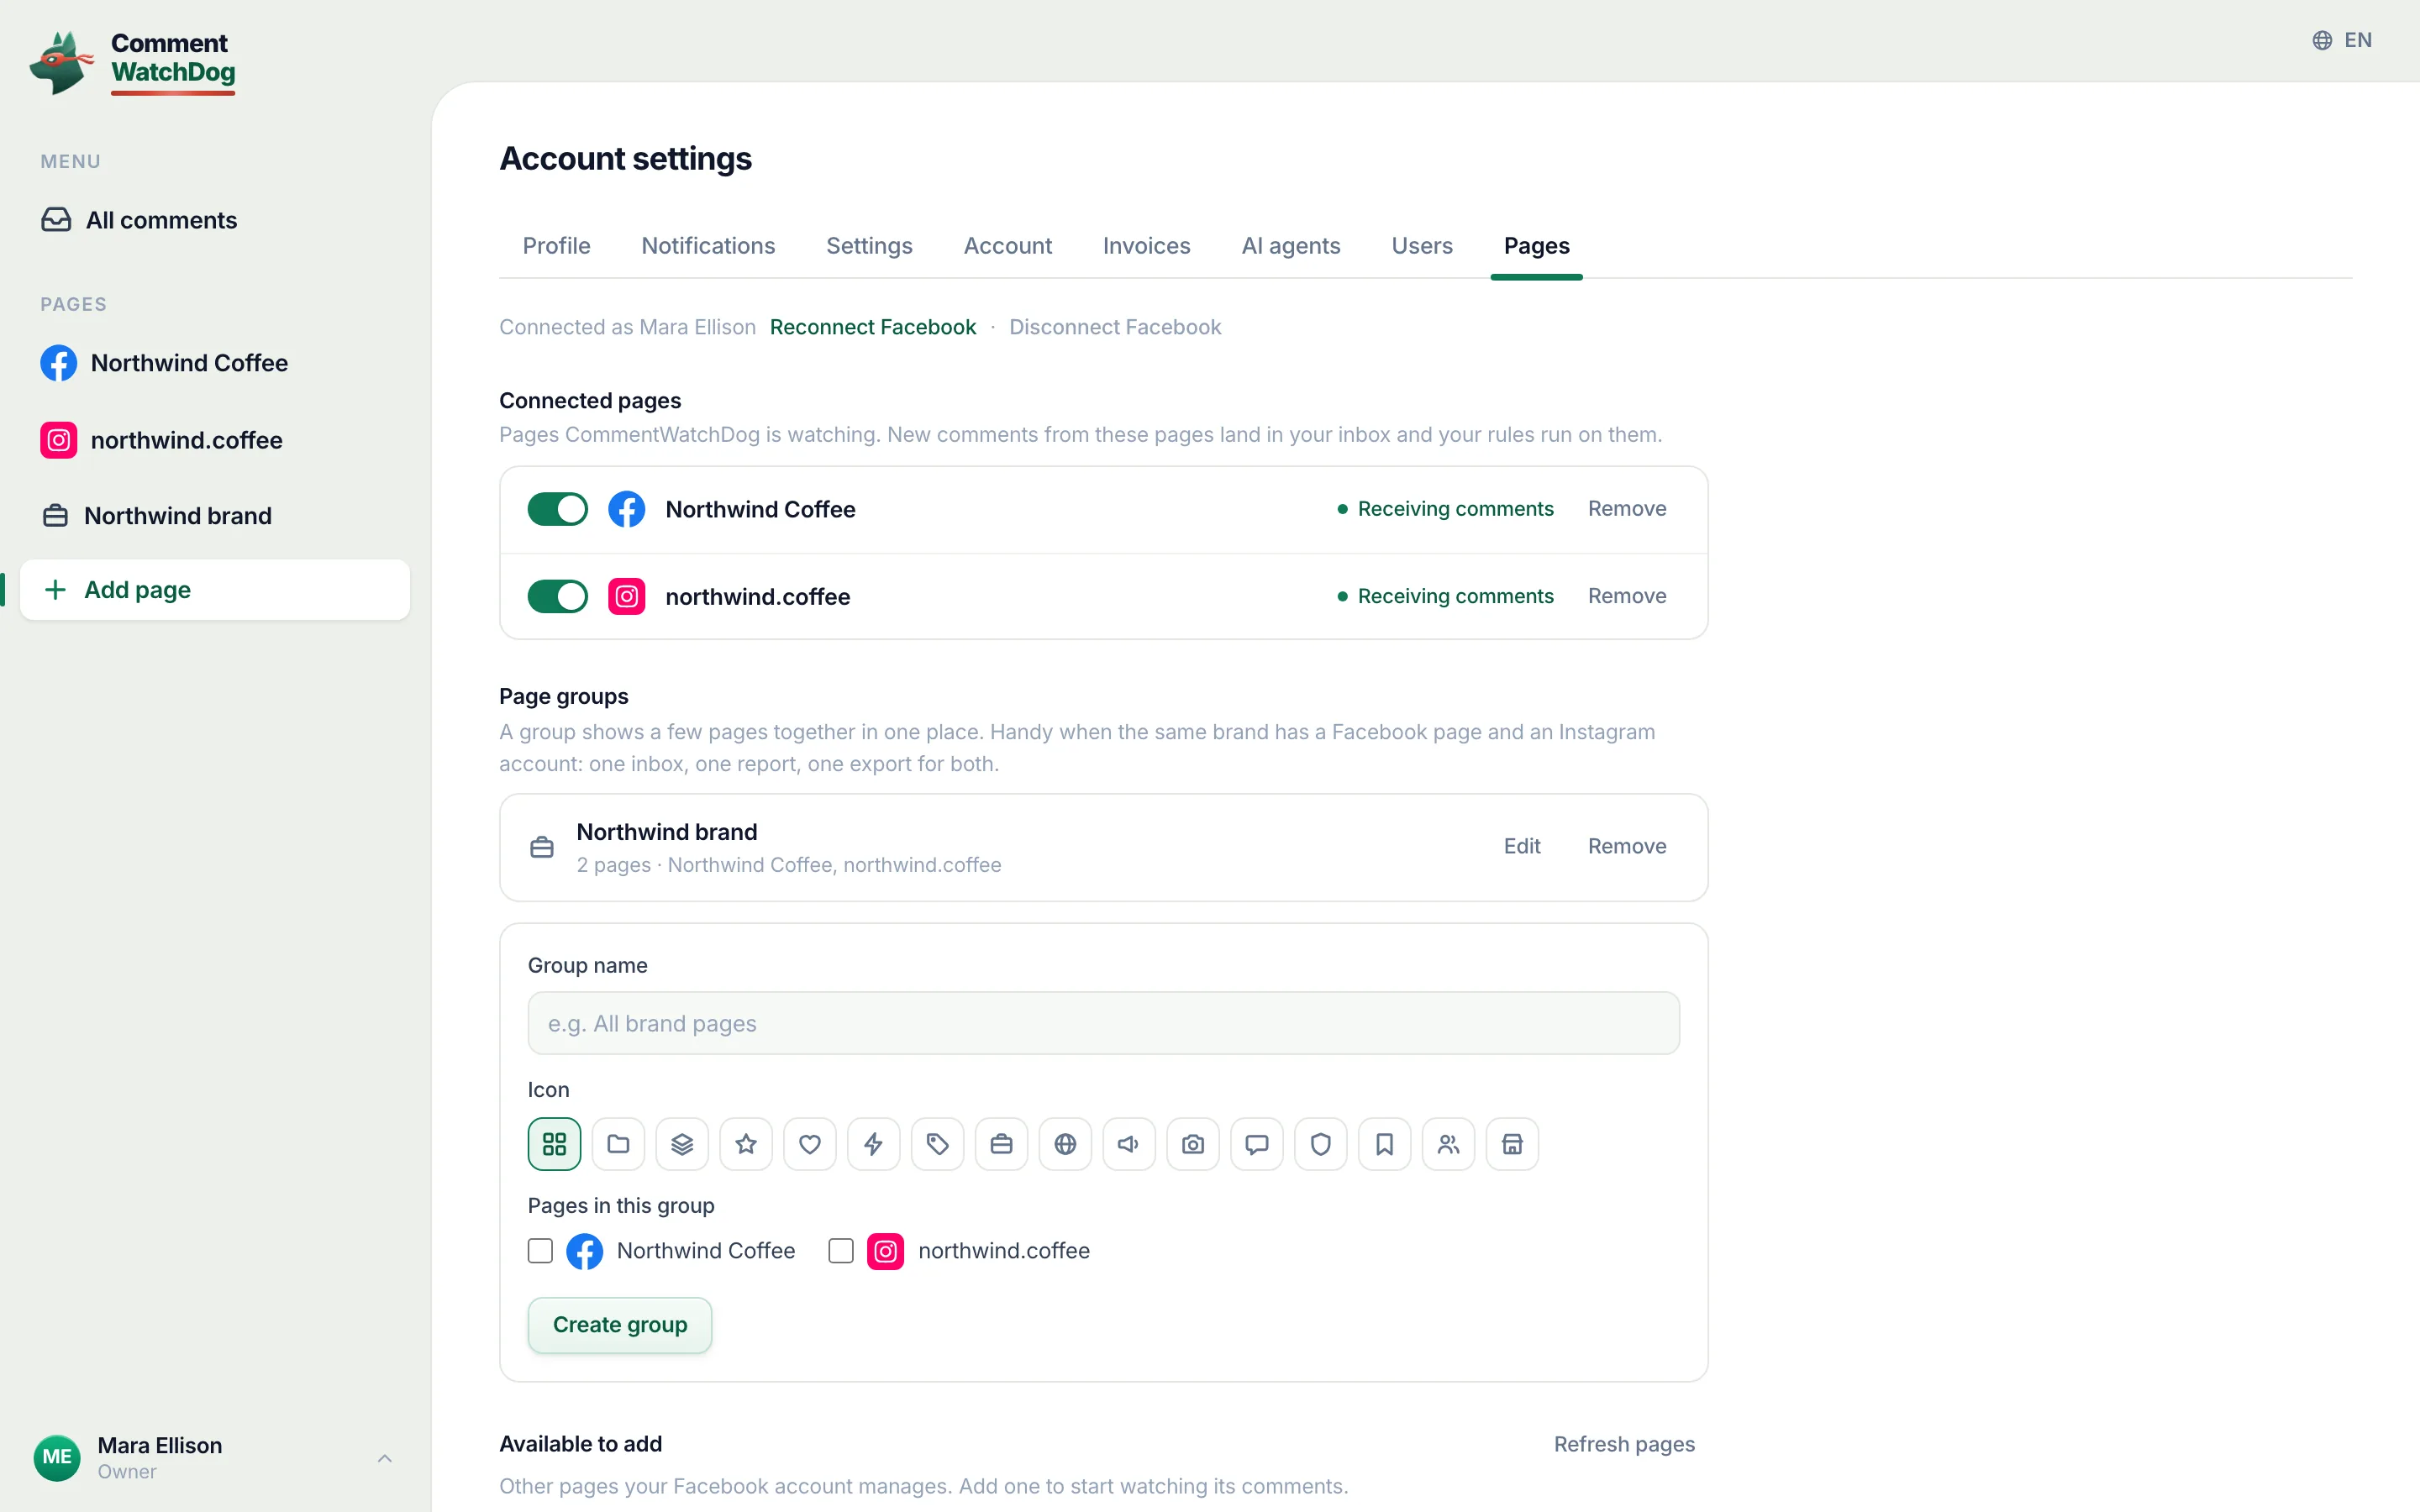Switch to the AI agents tab
2420x1512 pixels.
(1291, 246)
